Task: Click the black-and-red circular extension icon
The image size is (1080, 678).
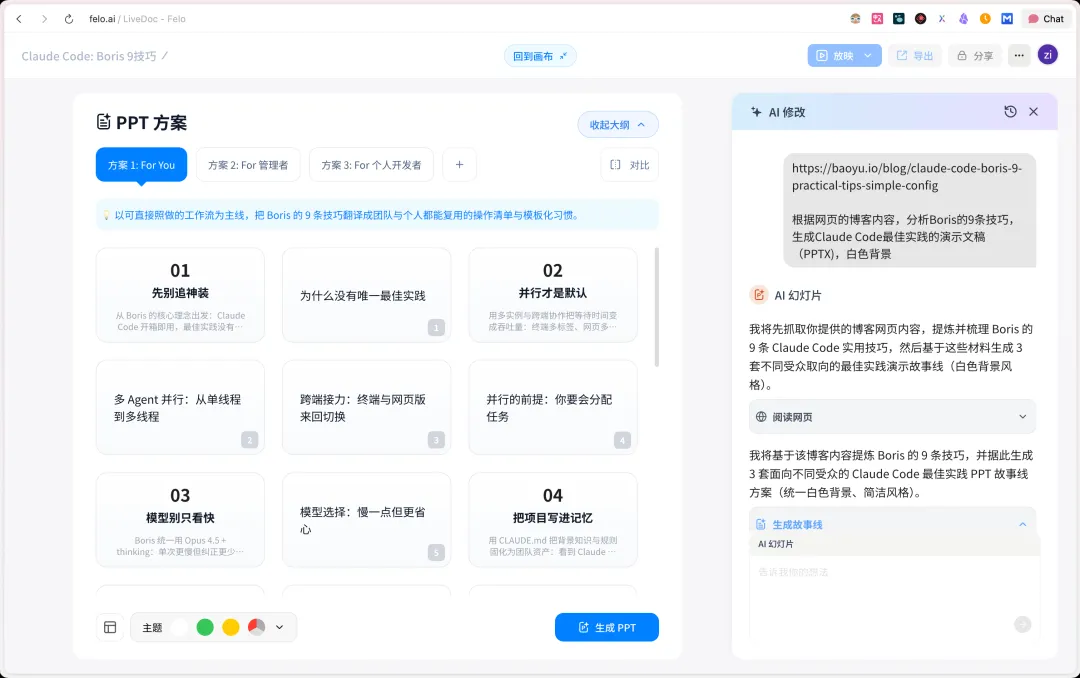Action: 920,19
